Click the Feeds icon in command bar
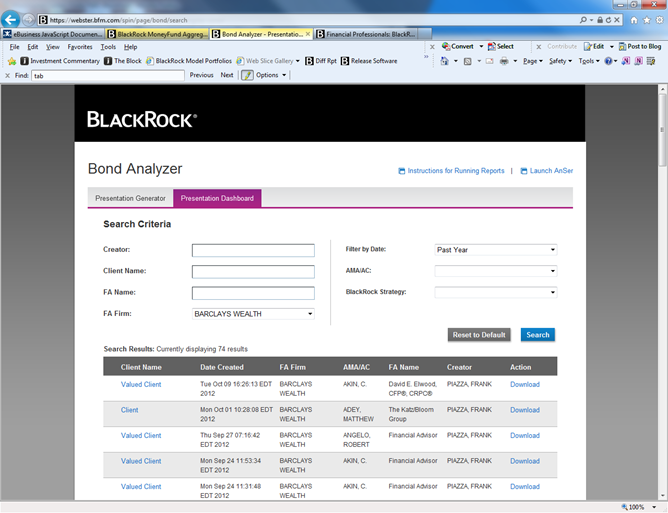This screenshot has height=513, width=668. point(467,61)
